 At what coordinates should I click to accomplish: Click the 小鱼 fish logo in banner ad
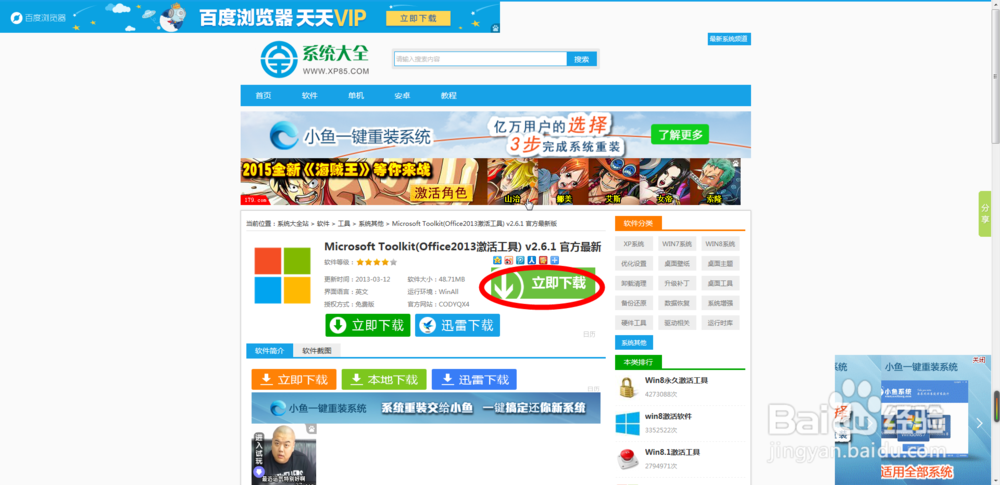(x=284, y=135)
